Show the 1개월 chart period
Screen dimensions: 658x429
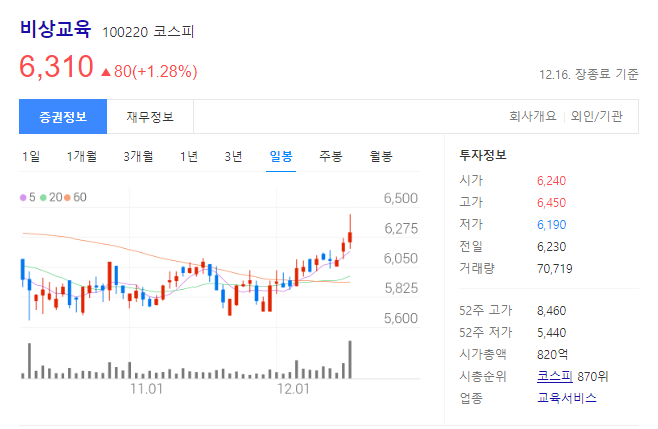point(82,157)
